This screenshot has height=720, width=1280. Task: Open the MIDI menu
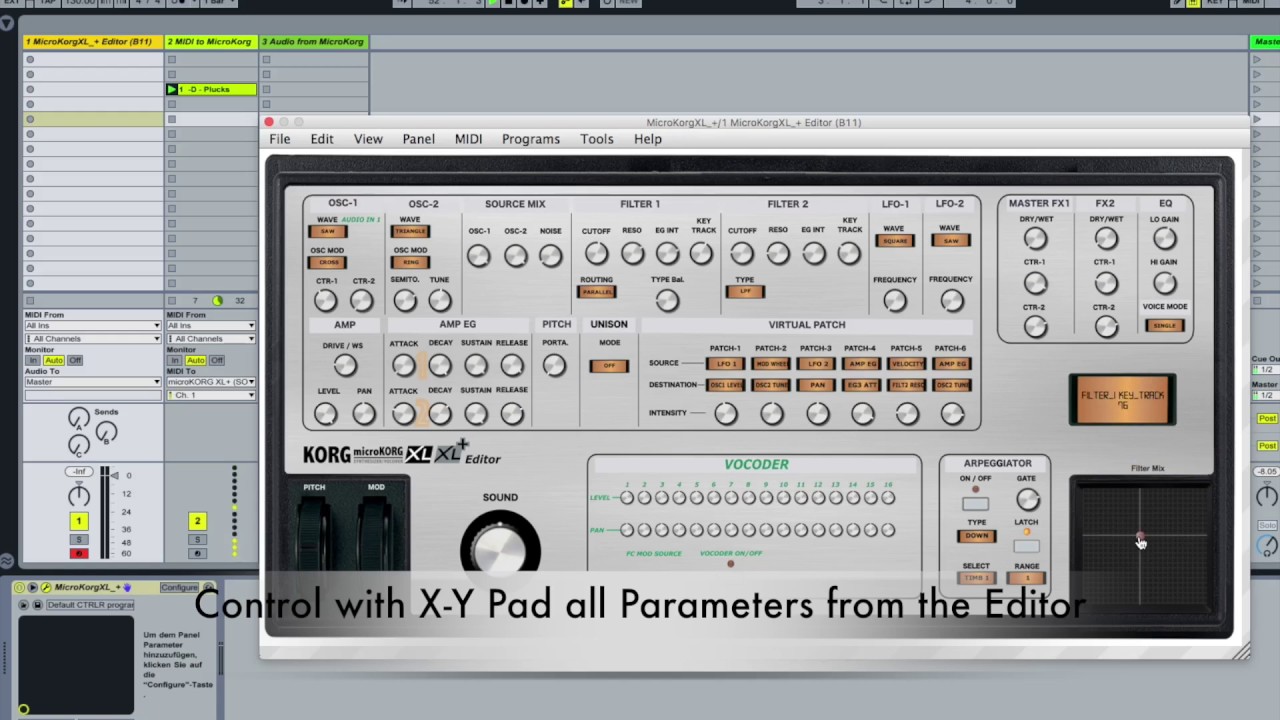[x=468, y=139]
